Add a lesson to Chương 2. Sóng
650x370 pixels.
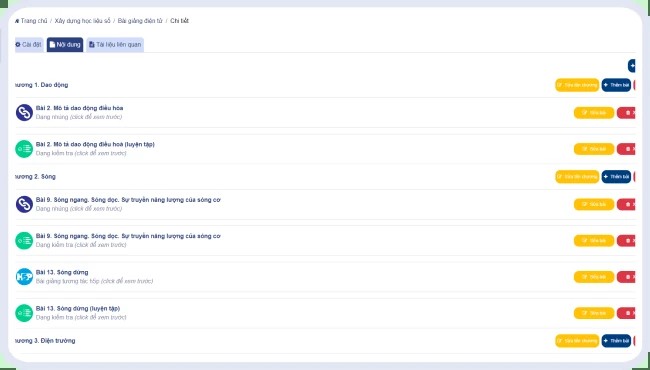tap(616, 177)
